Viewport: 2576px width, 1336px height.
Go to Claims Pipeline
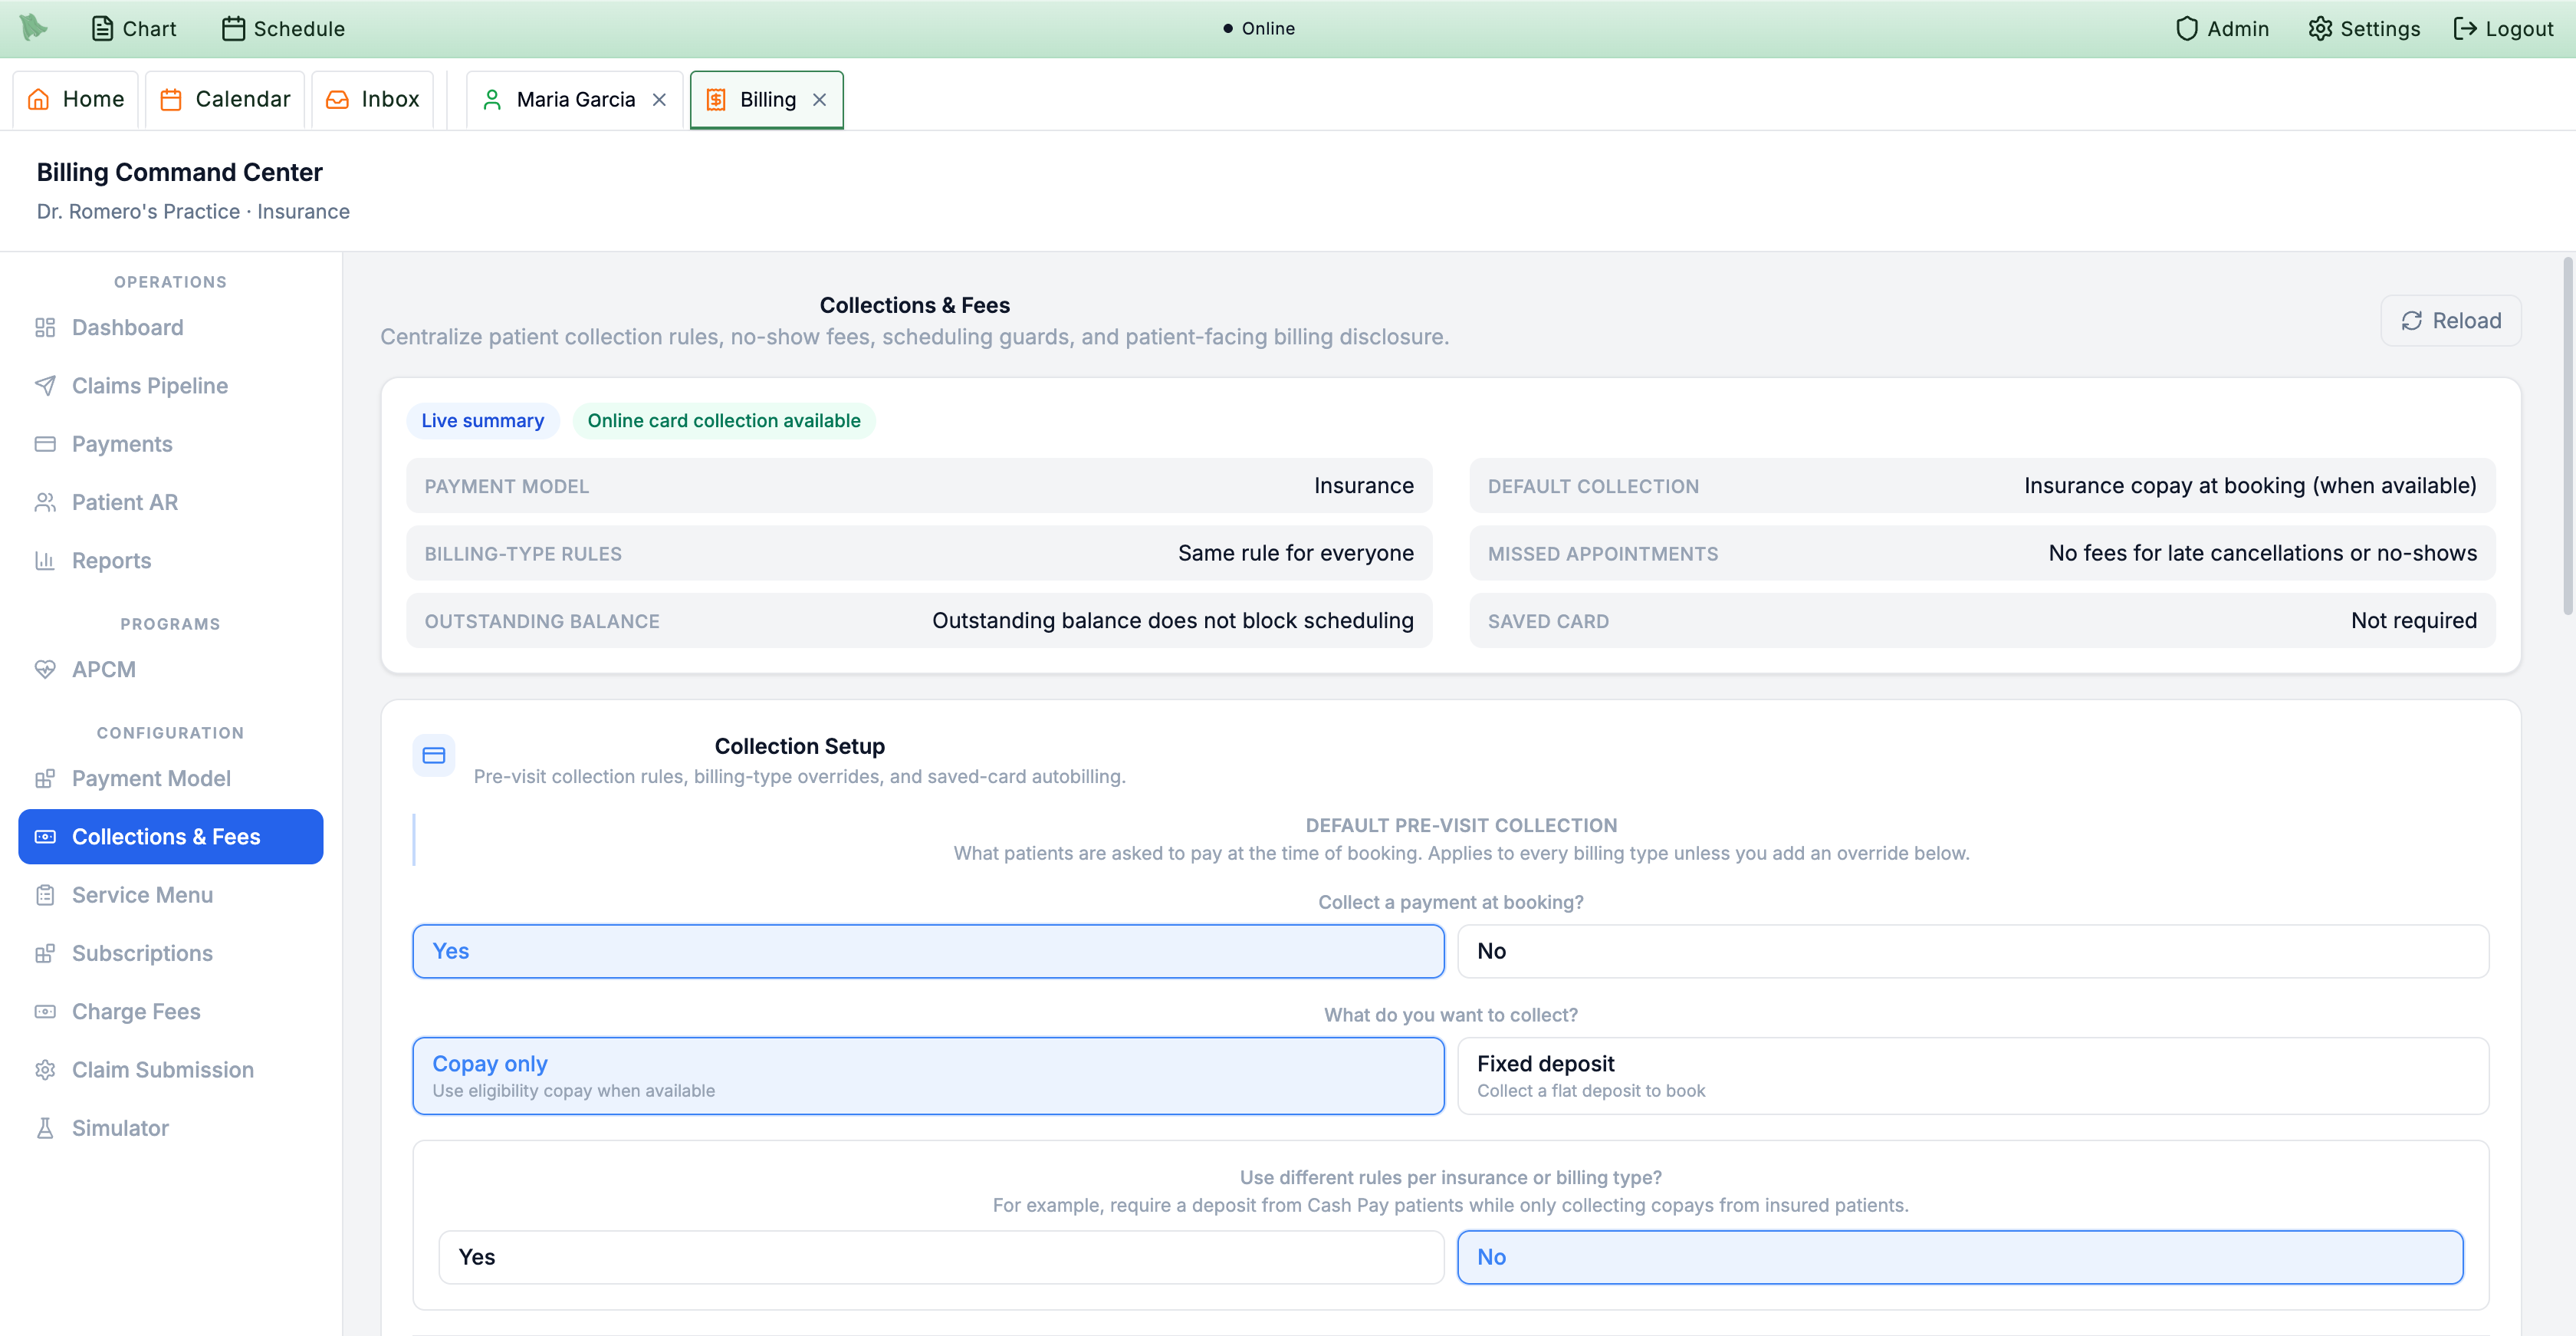[171, 385]
